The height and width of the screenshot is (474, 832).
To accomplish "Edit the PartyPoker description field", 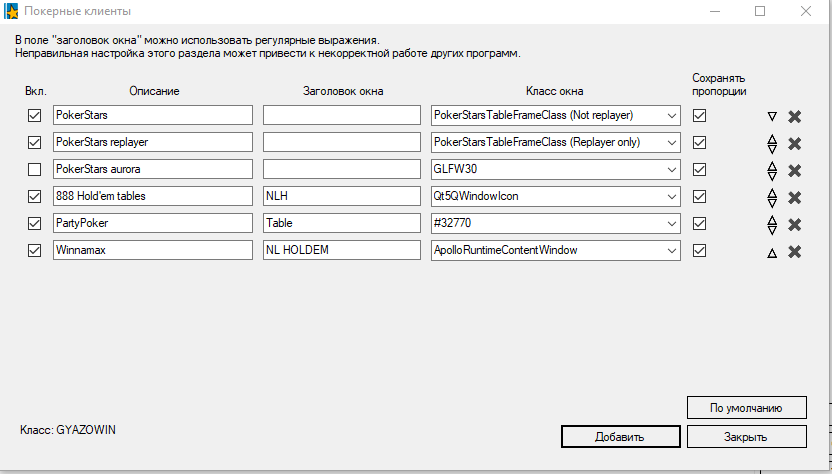I will pos(153,223).
